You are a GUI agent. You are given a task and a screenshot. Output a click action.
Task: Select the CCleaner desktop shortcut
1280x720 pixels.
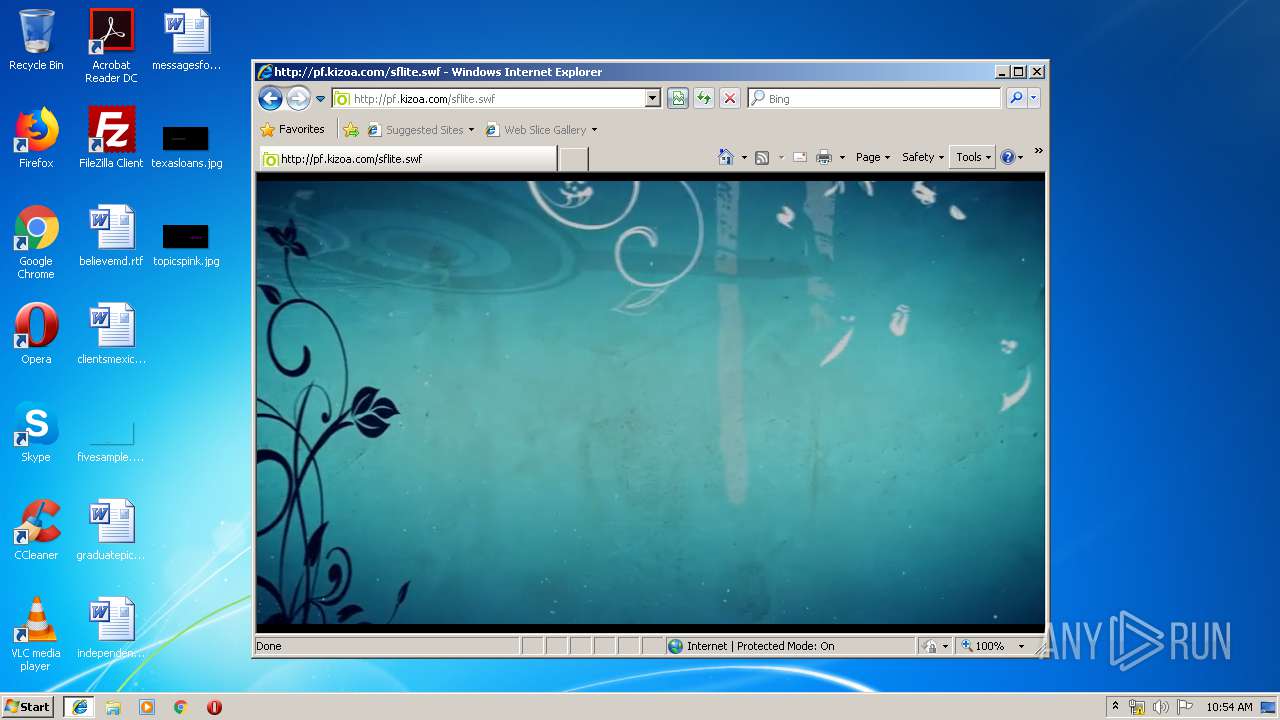pos(36,530)
